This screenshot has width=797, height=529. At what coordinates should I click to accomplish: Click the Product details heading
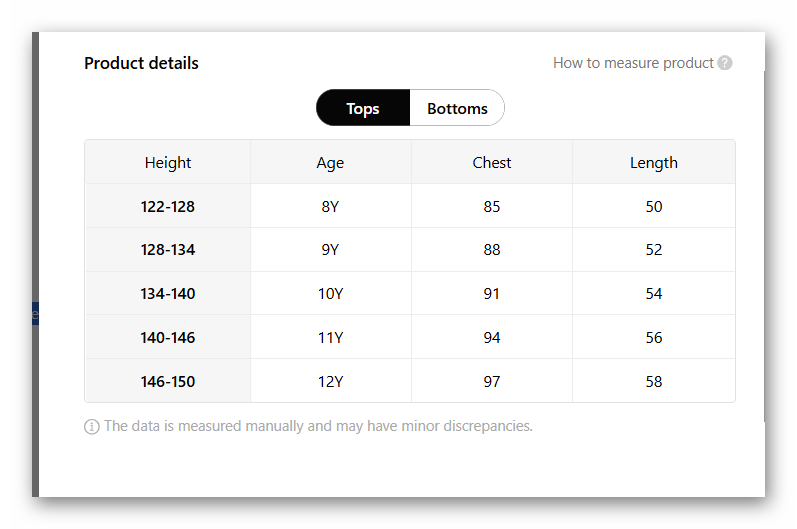[x=141, y=63]
